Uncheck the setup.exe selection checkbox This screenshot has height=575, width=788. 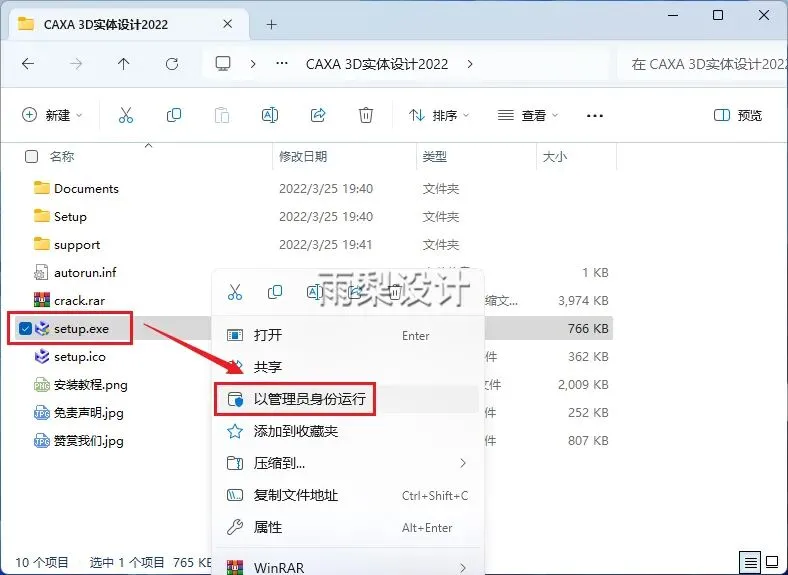pyautogui.click(x=25, y=328)
